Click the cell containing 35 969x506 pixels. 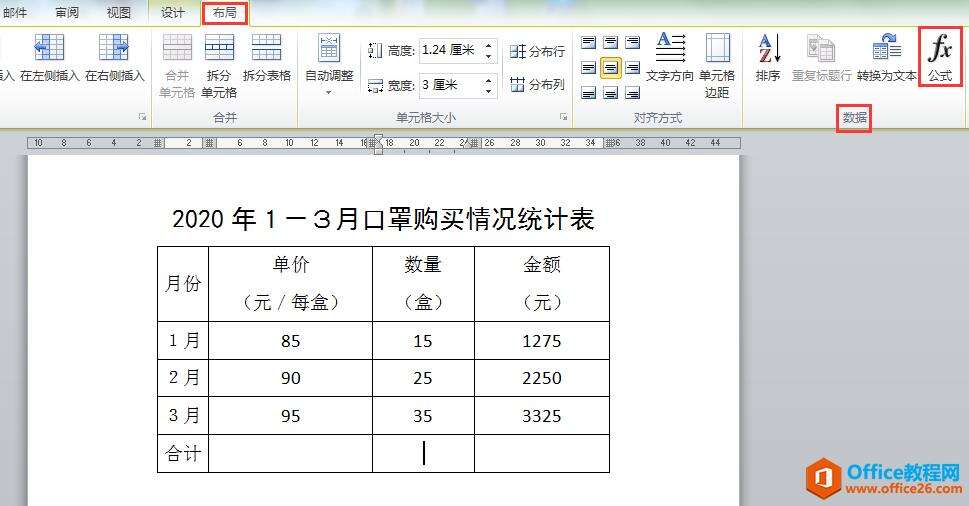point(423,415)
